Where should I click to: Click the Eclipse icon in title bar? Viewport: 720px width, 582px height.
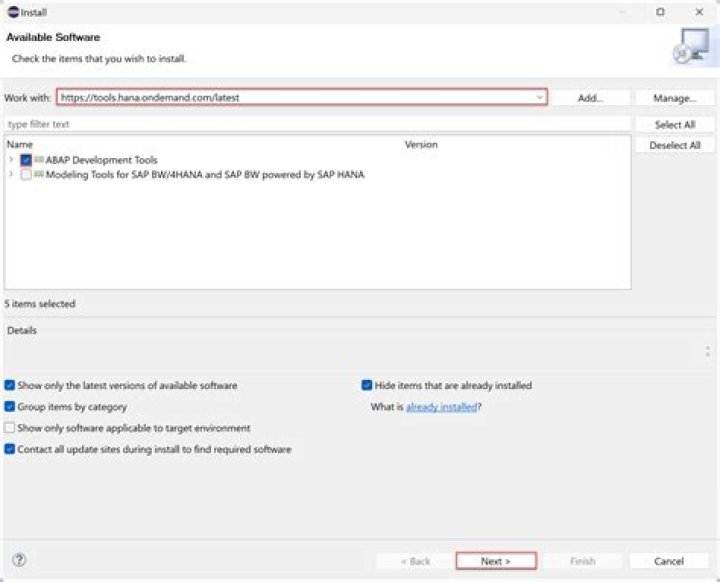(x=12, y=12)
